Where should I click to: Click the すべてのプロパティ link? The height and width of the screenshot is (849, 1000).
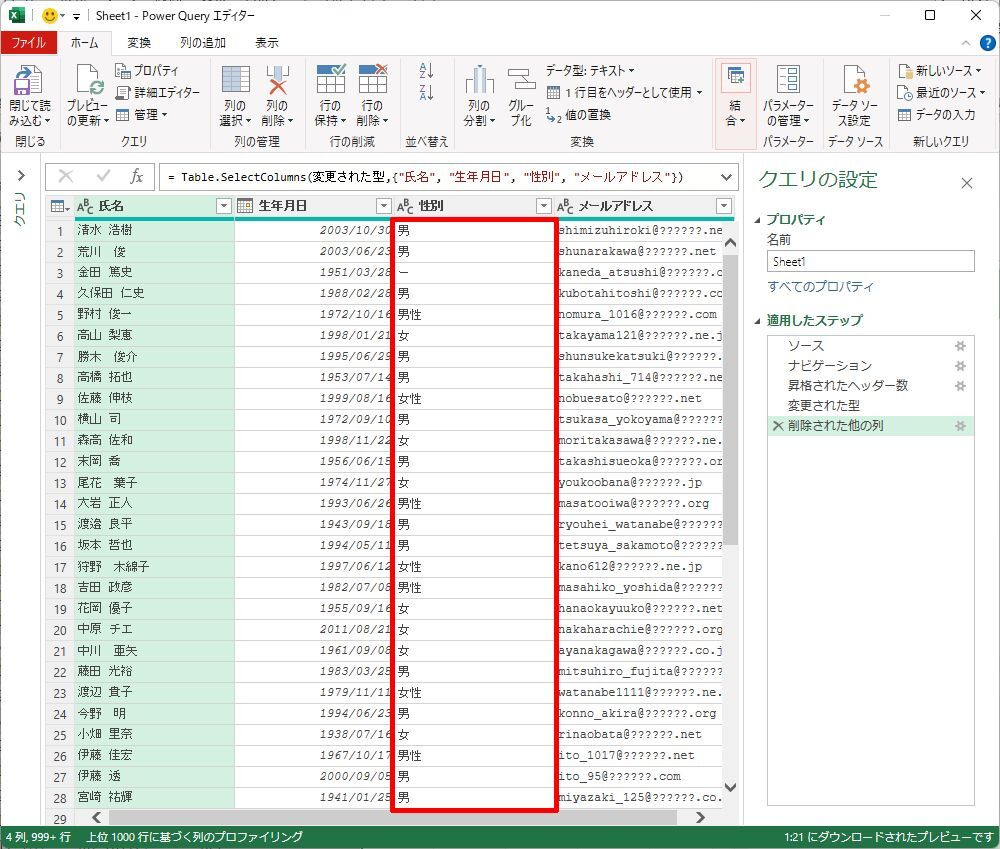click(x=820, y=287)
